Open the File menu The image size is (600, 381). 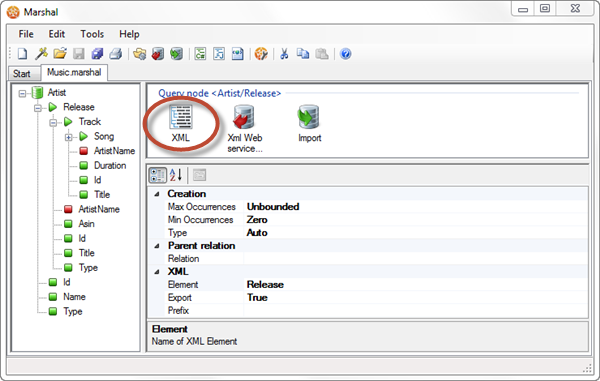(26, 34)
